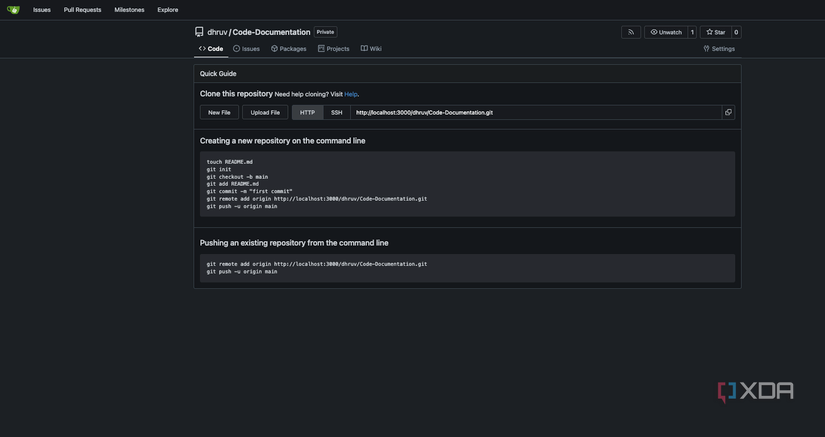Open the repository RSS feed icon
The width and height of the screenshot is (825, 437).
coord(631,32)
